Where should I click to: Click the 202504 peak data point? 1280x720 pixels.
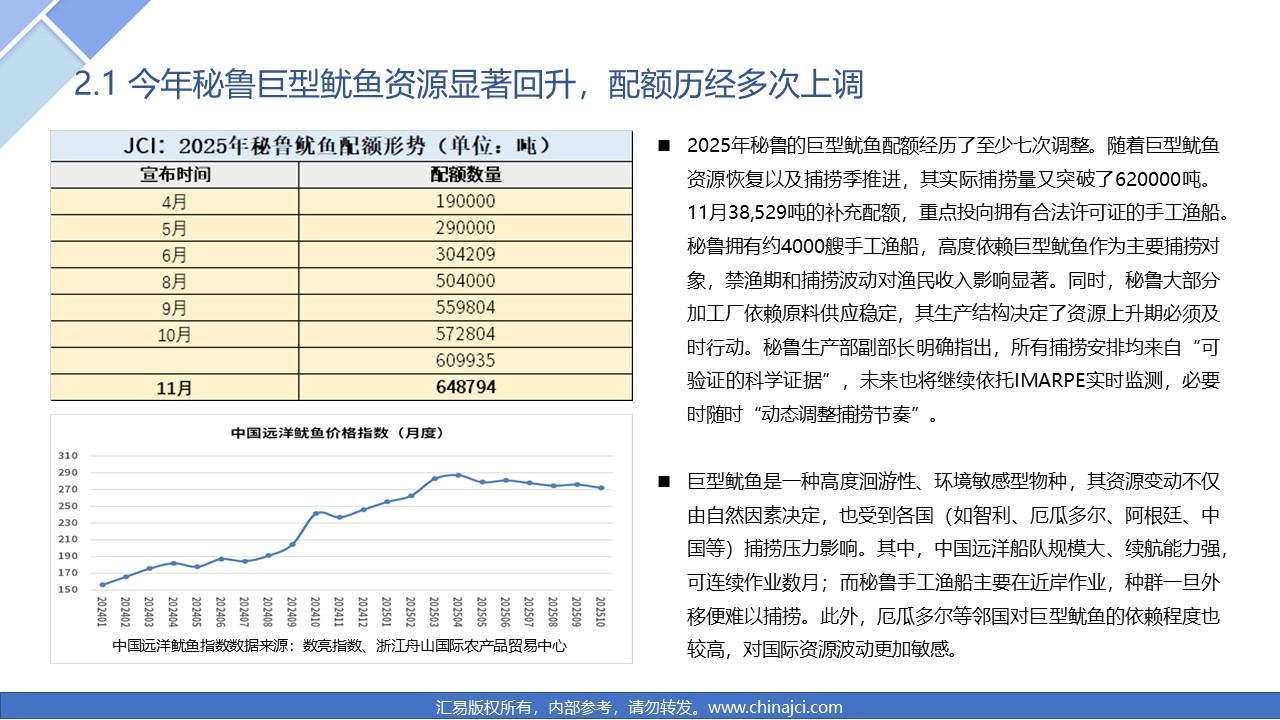point(458,475)
